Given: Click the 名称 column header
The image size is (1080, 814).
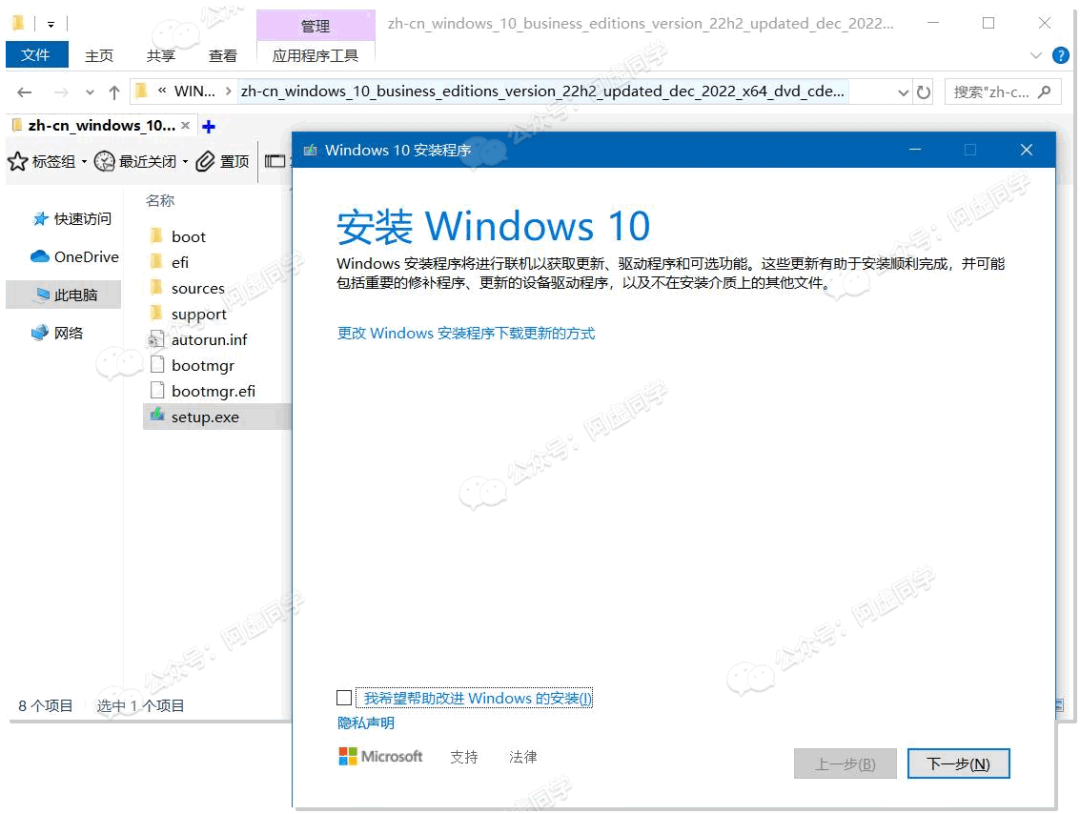Looking at the screenshot, I should [160, 200].
